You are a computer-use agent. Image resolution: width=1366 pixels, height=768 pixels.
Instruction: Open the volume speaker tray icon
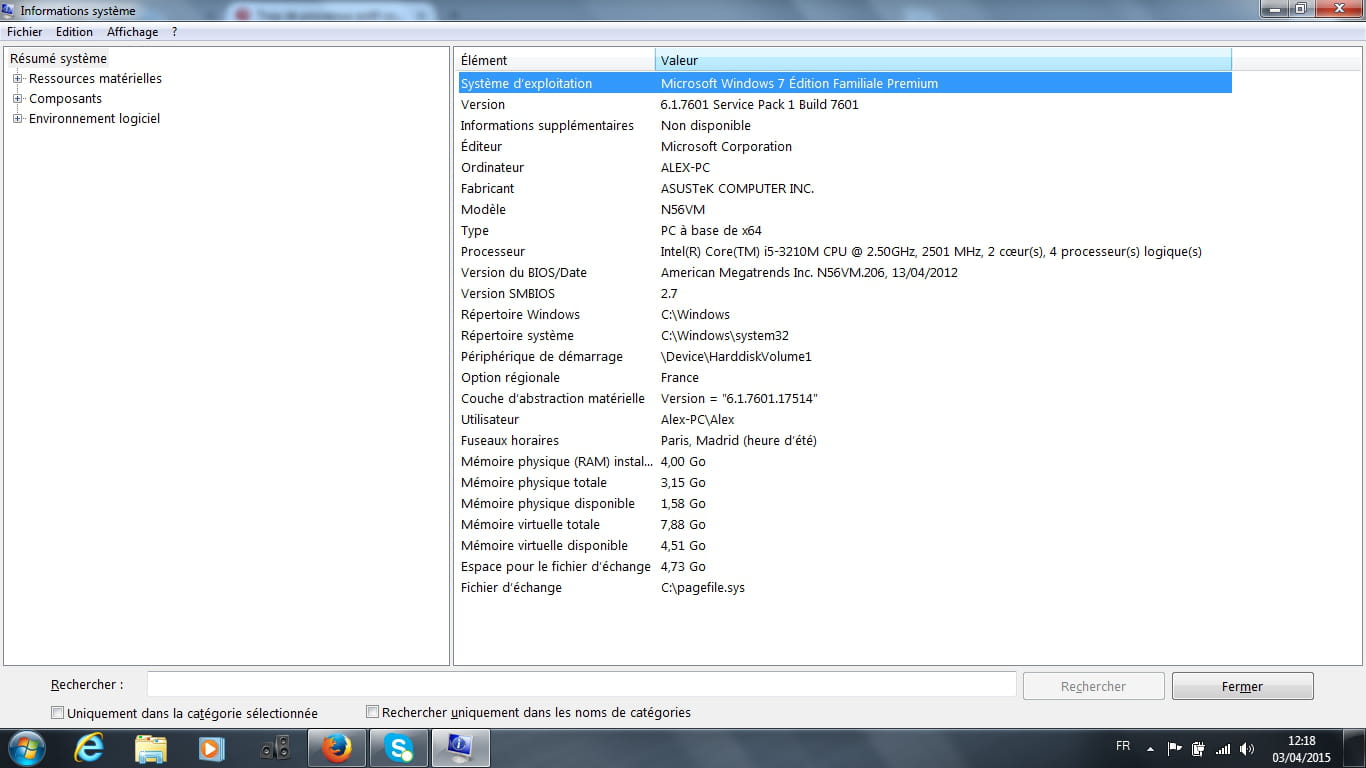(x=1246, y=748)
